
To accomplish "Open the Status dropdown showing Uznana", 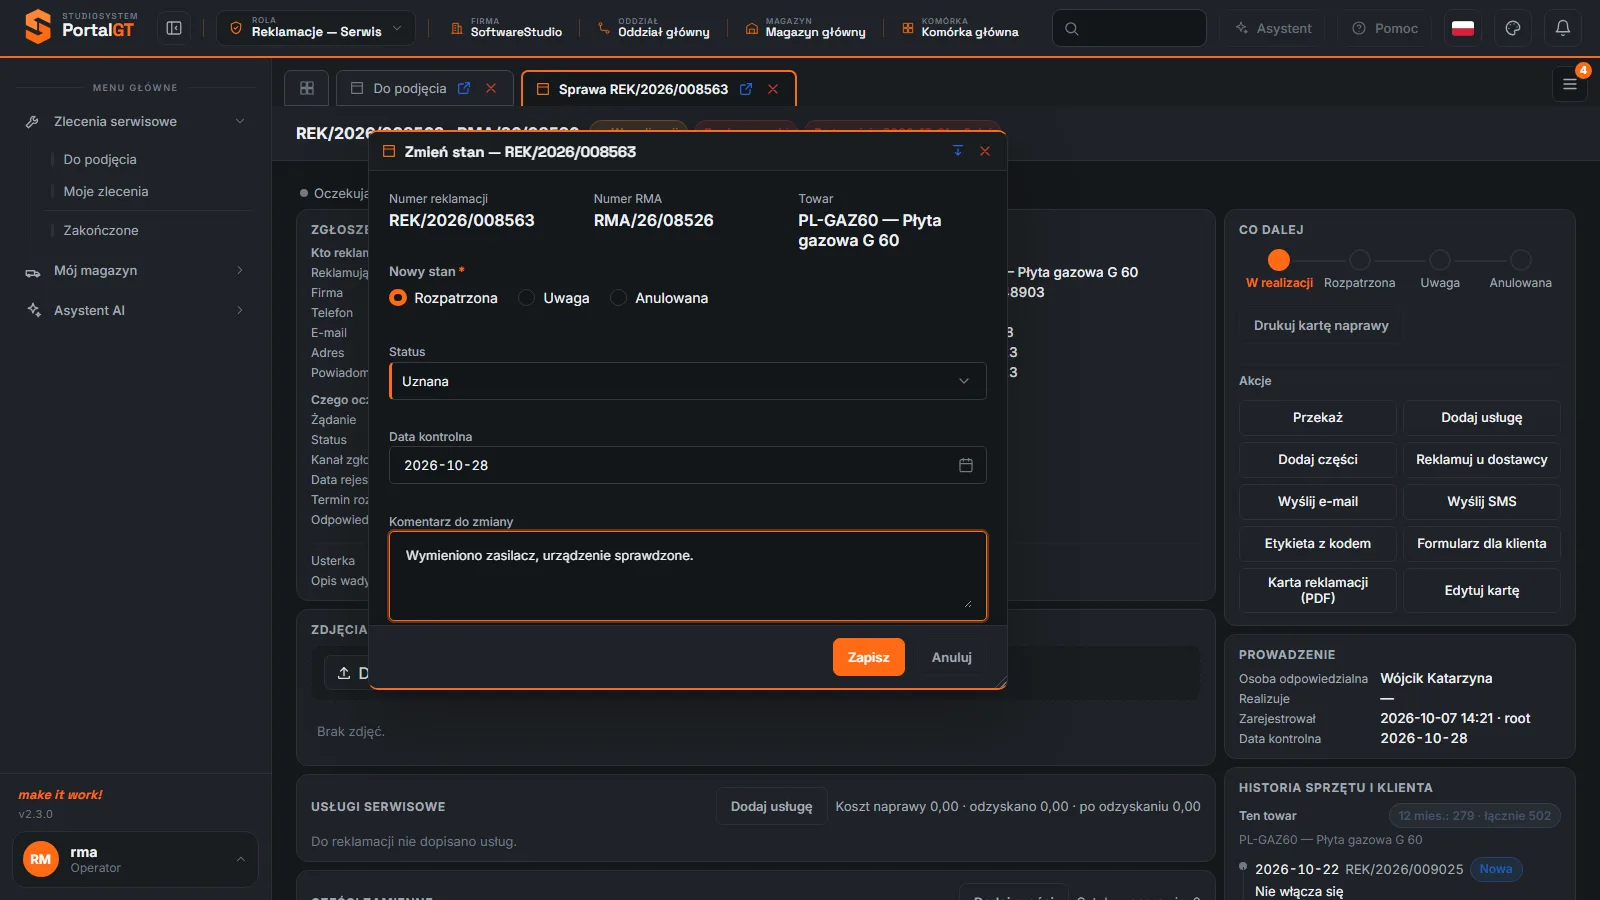I will click(x=688, y=381).
